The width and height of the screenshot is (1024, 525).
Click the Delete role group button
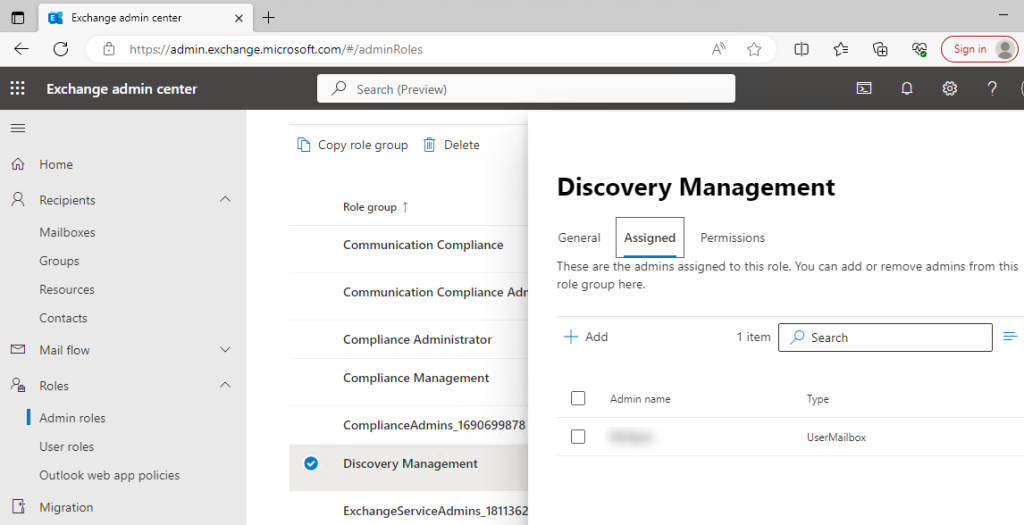[x=451, y=144]
